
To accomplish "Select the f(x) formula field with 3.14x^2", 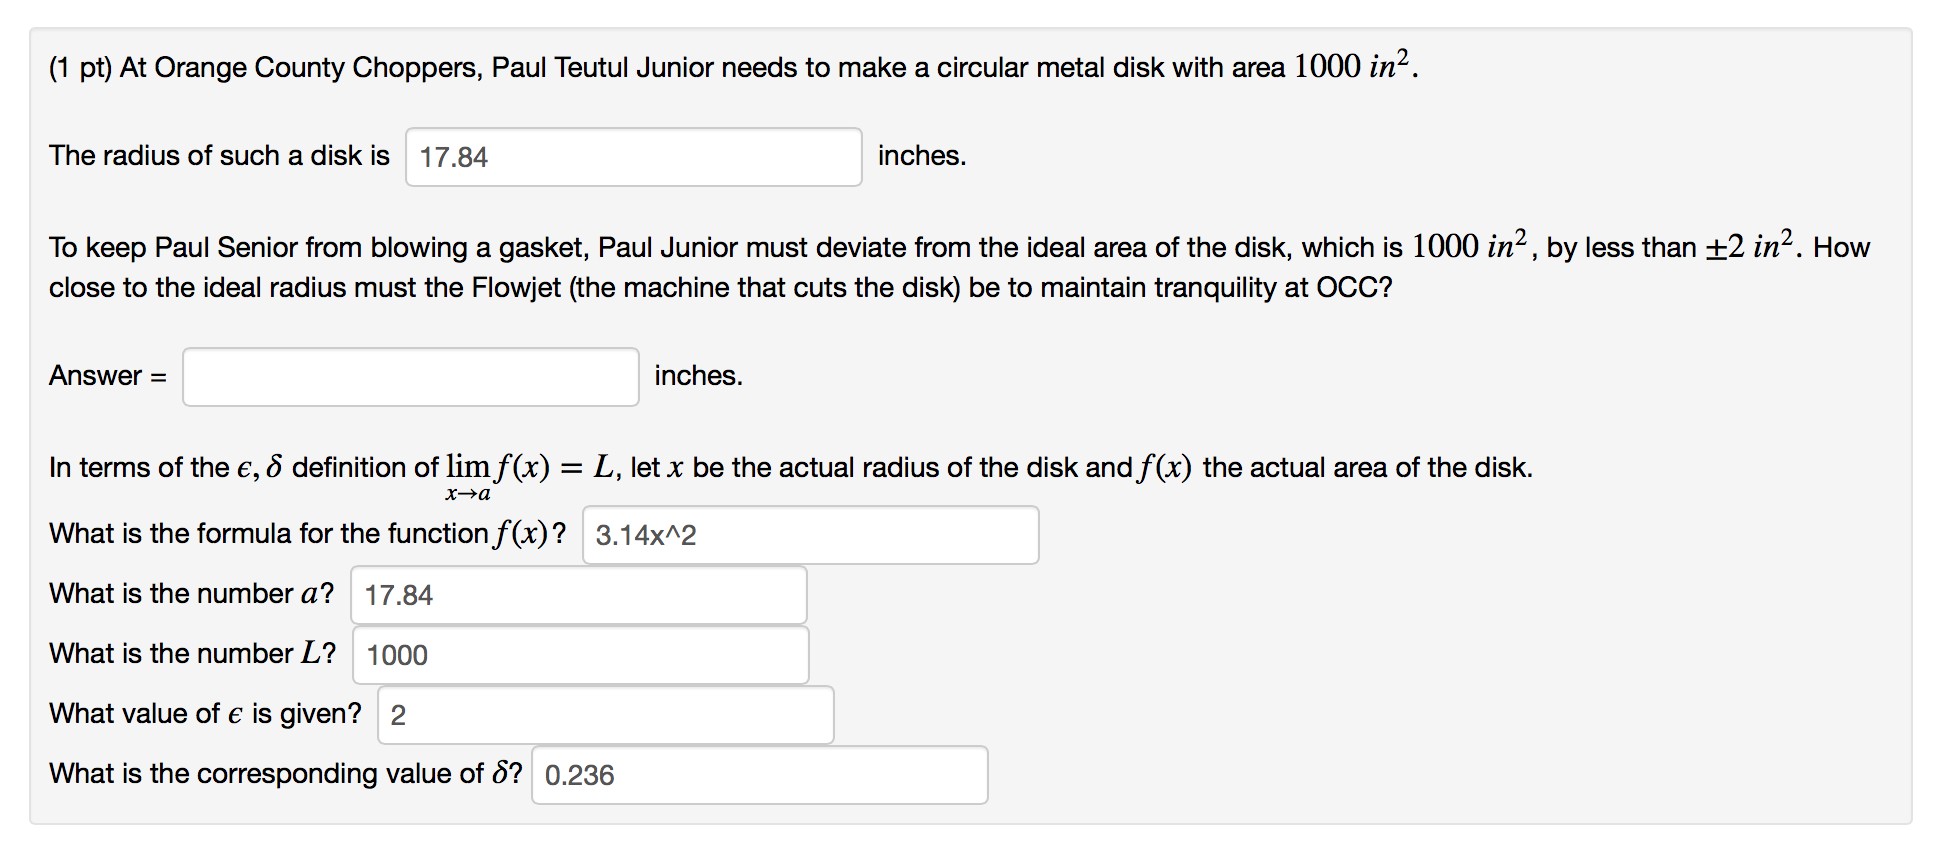I will (810, 535).
